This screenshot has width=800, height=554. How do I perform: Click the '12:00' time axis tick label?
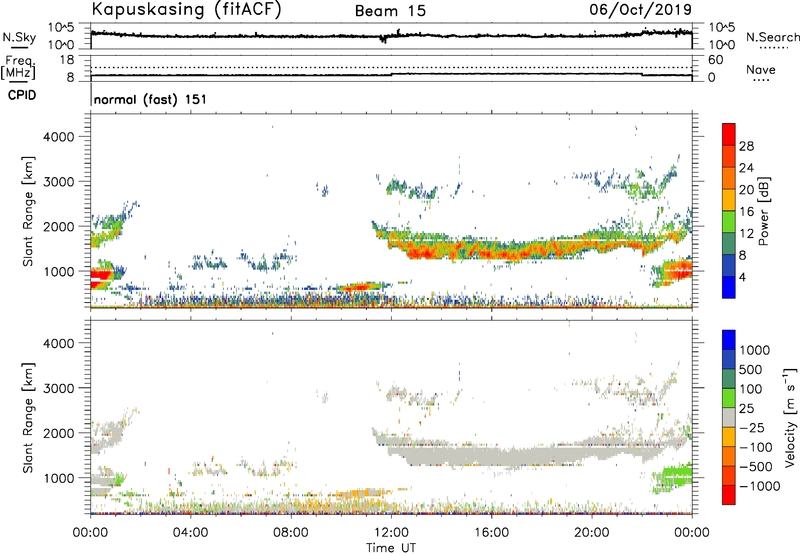click(x=391, y=533)
